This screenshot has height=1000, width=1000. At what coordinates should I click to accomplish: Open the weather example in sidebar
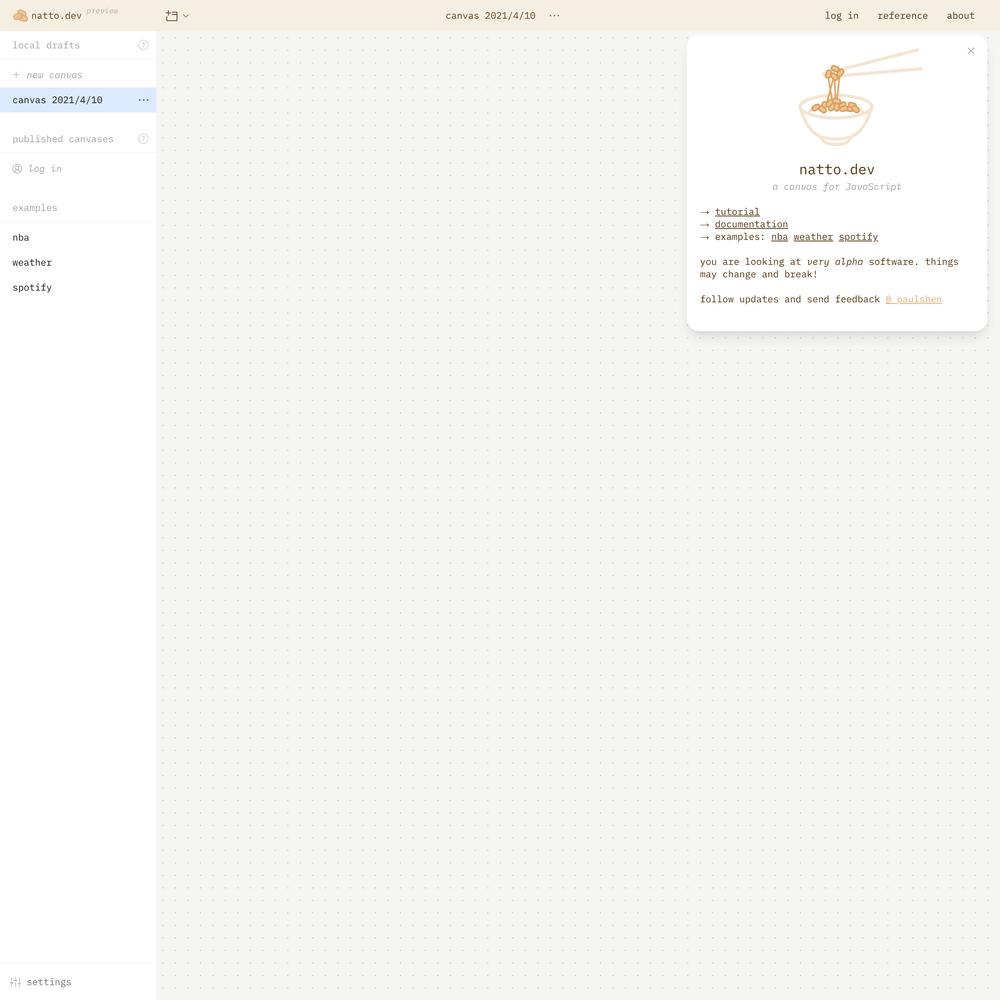[78, 262]
